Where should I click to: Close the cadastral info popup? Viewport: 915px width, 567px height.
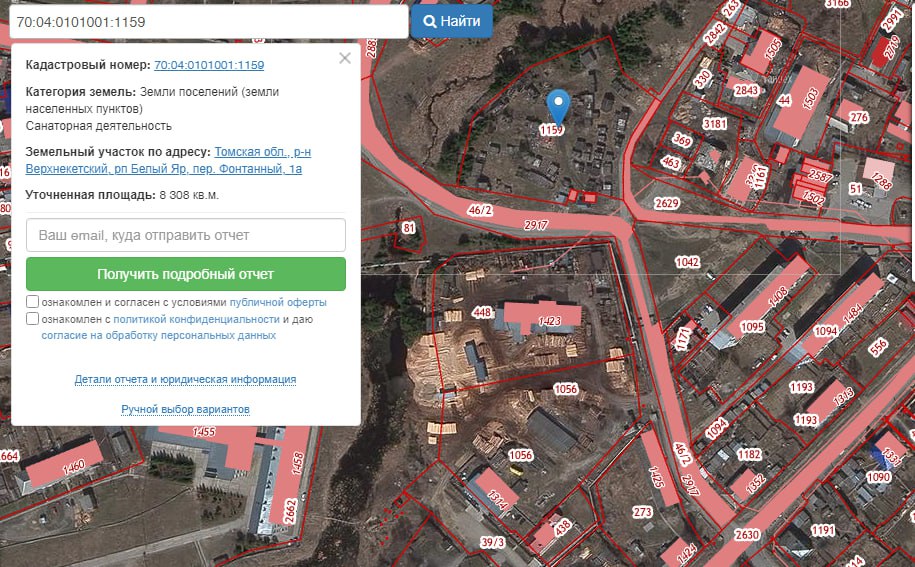pos(345,58)
